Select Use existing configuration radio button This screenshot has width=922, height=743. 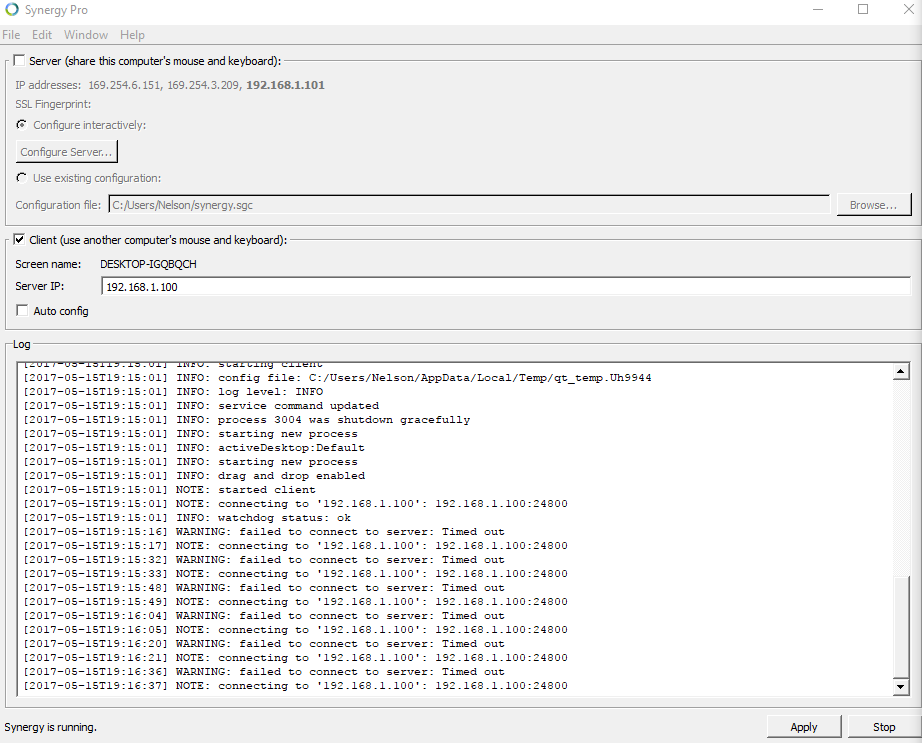point(22,178)
